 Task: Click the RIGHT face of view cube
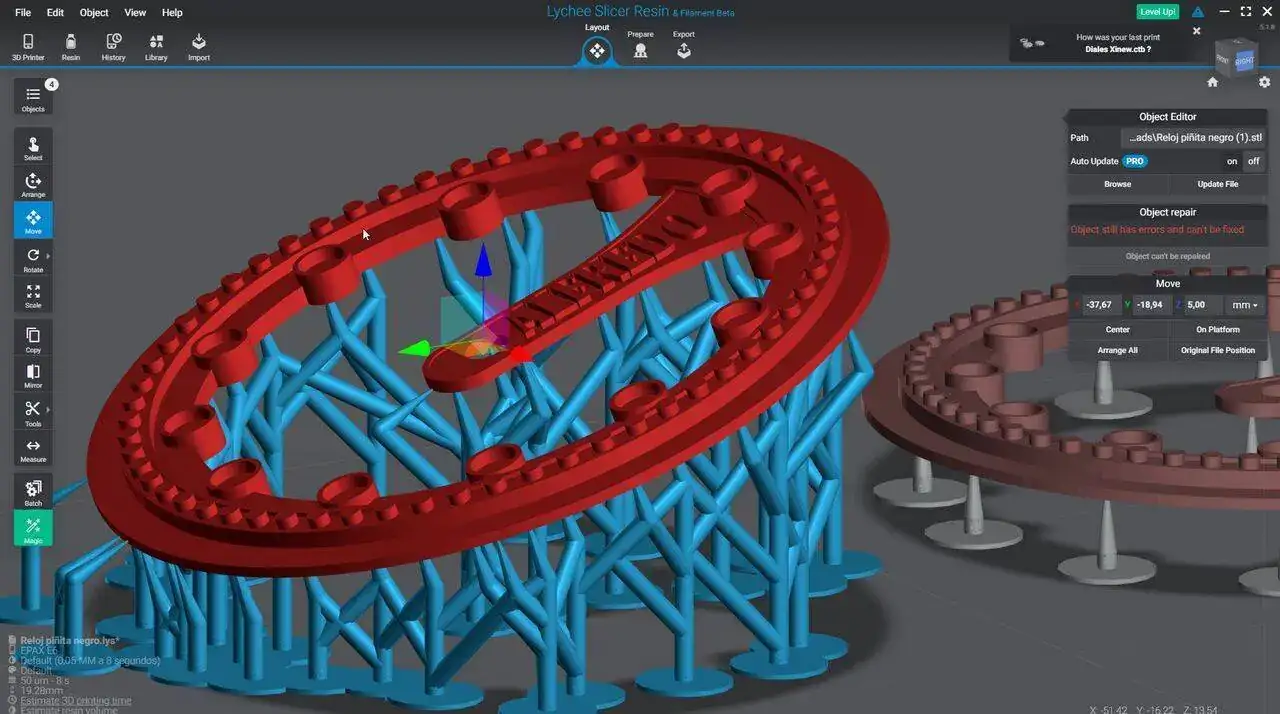(1244, 61)
